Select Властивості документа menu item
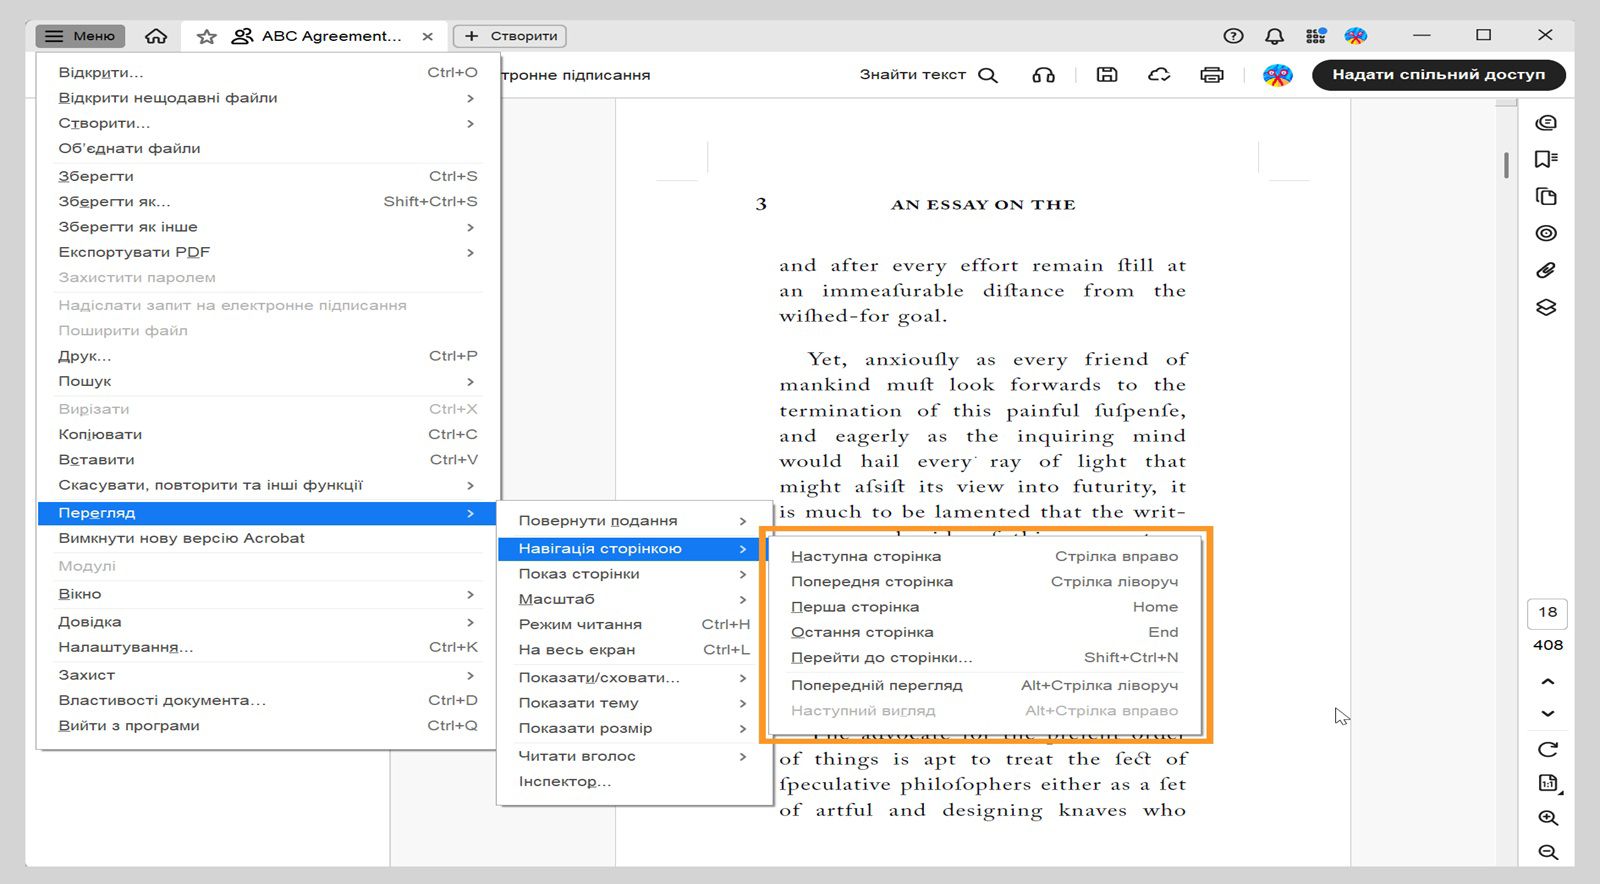1600x884 pixels. pos(267,700)
